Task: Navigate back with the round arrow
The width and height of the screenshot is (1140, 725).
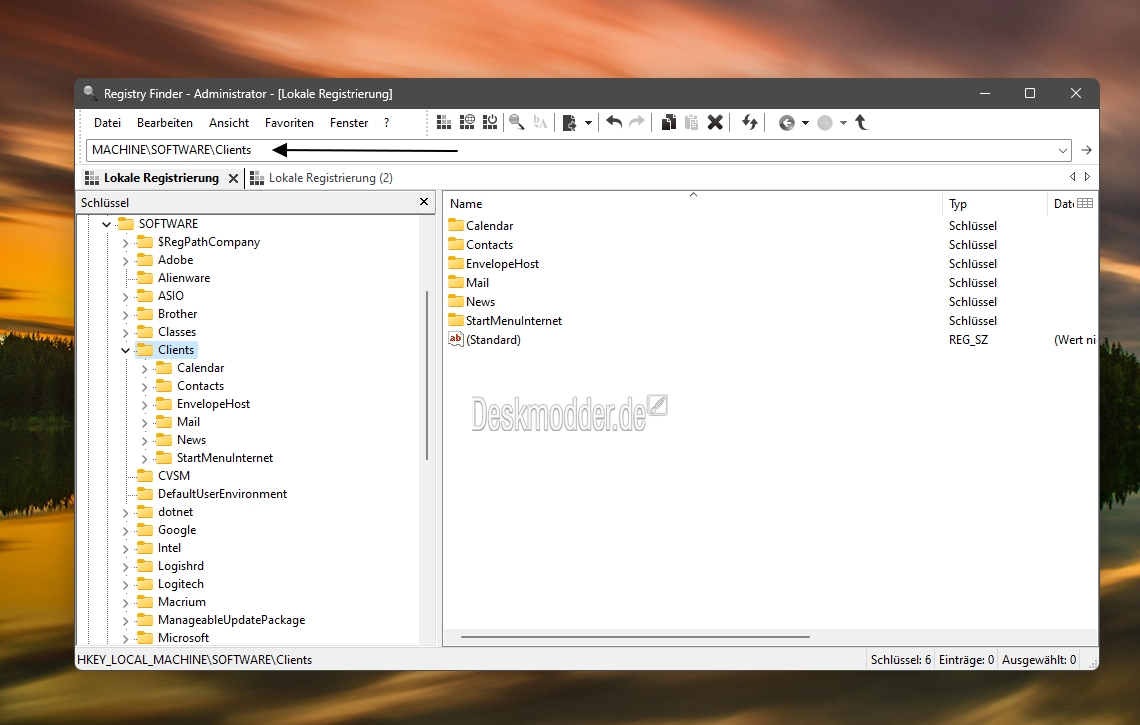Action: click(787, 123)
